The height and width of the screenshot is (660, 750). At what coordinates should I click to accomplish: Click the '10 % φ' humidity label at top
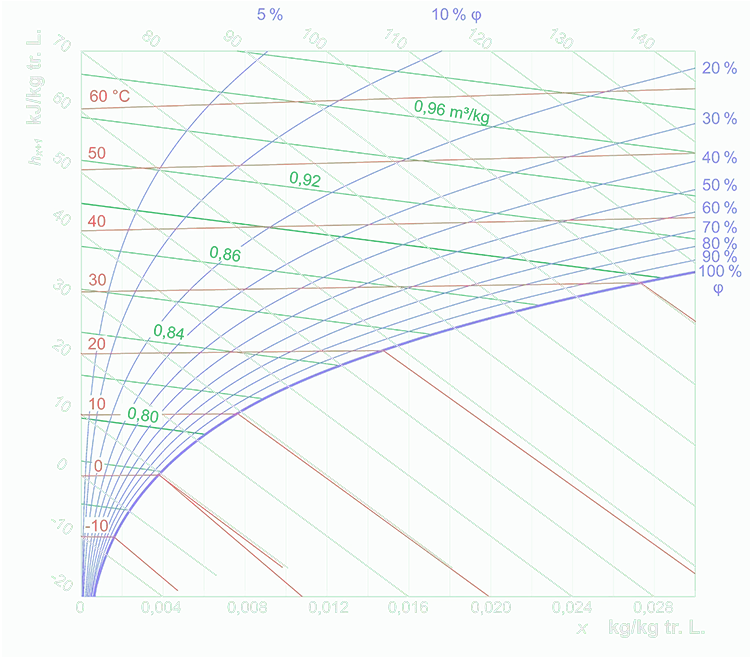coord(456,15)
